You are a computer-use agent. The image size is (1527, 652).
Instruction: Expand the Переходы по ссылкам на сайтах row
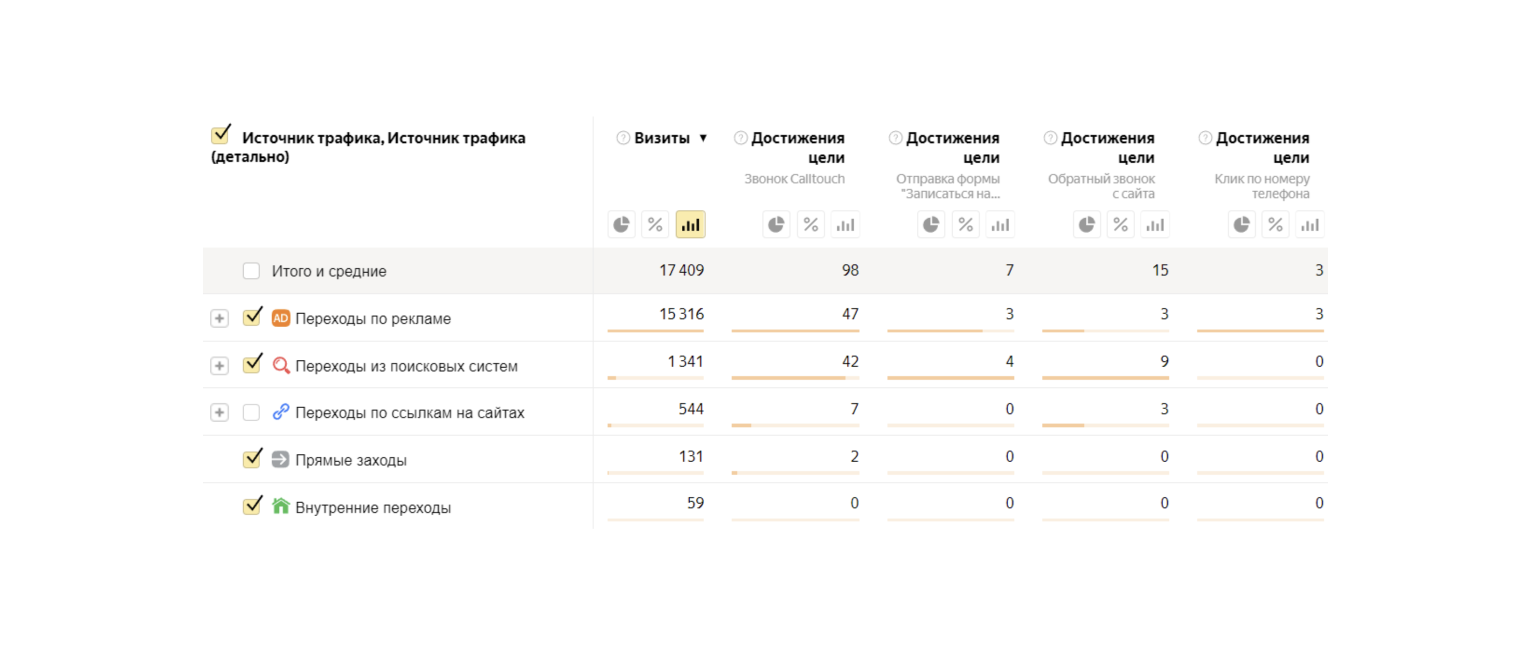219,412
